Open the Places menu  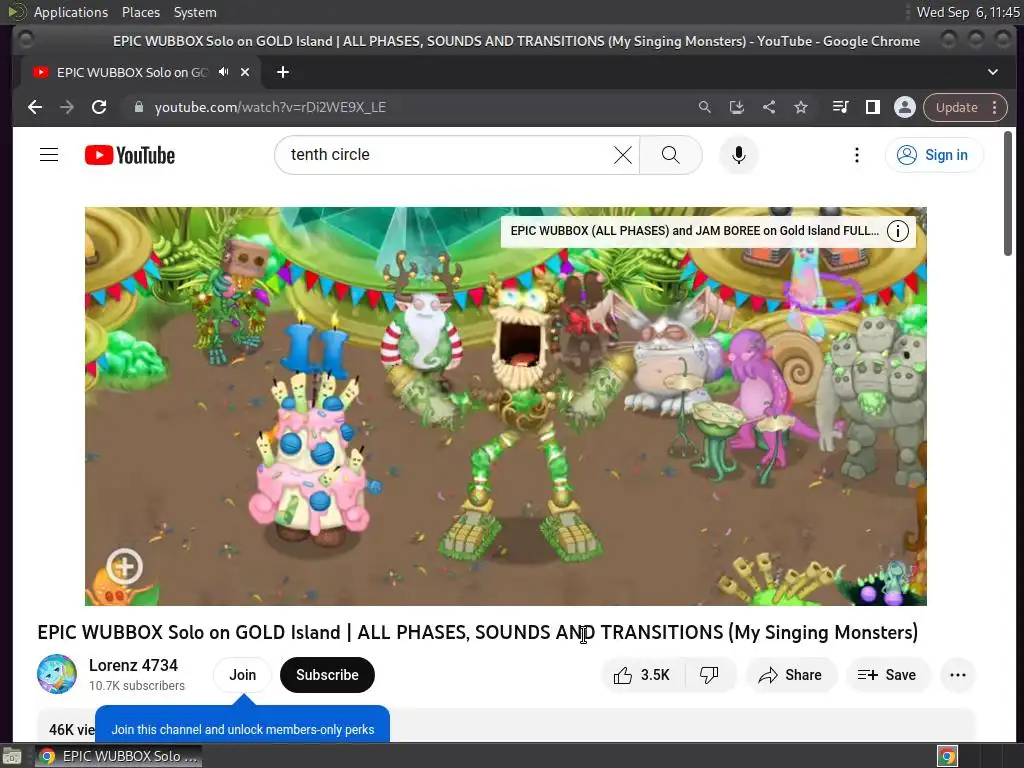coord(140,12)
